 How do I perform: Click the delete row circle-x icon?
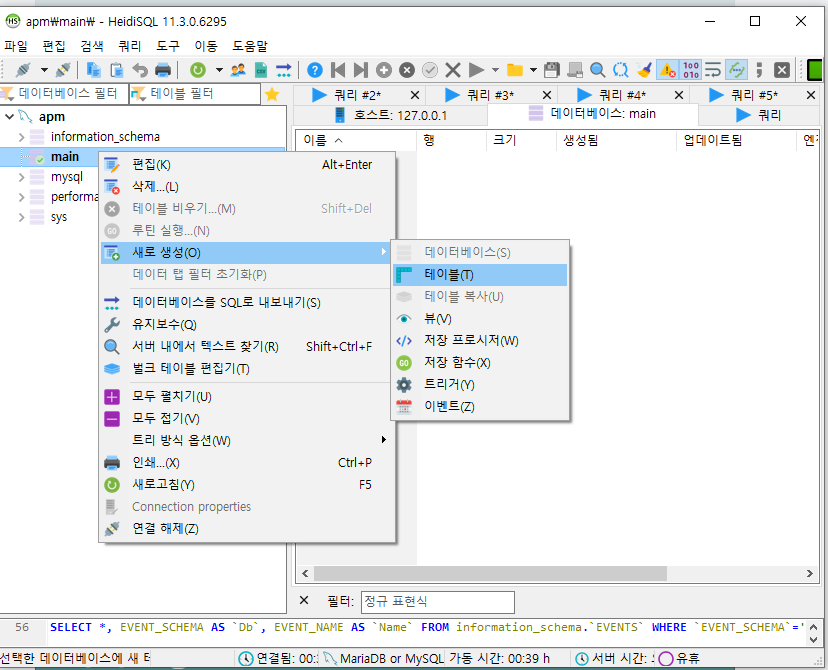tap(407, 70)
